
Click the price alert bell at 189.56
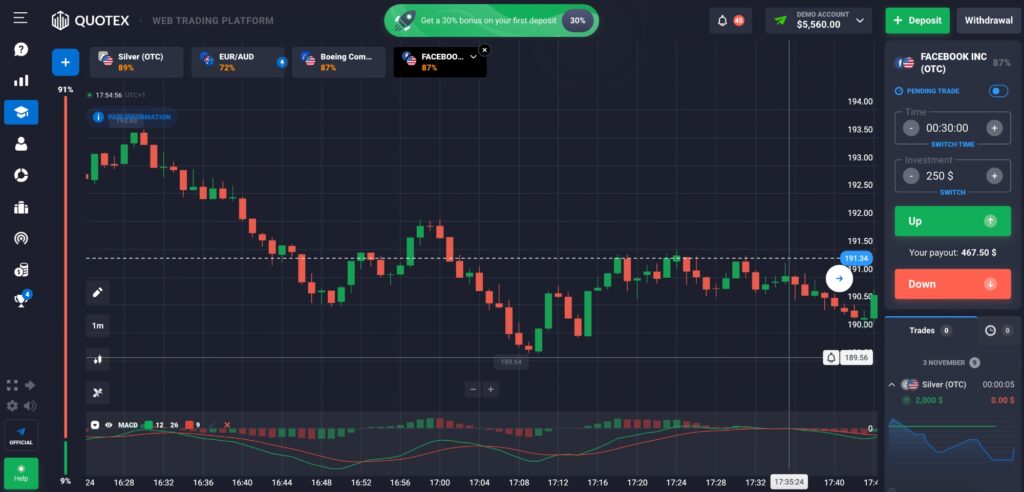[831, 357]
